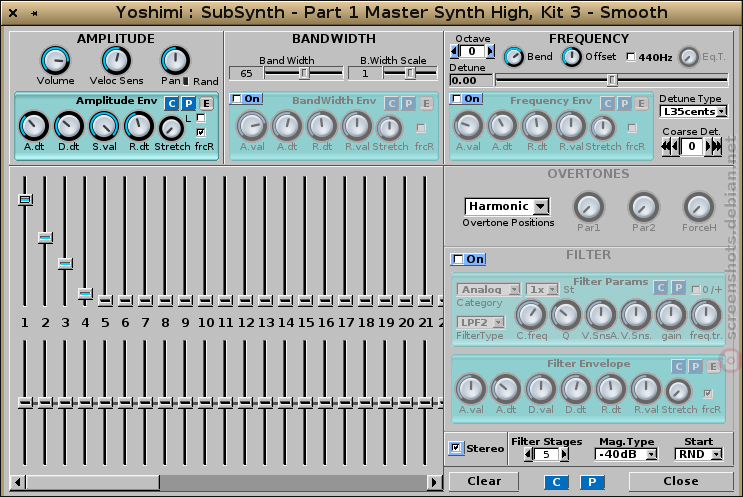Click the BandWidth Env A.val knob
The image size is (743, 497).
(x=252, y=126)
